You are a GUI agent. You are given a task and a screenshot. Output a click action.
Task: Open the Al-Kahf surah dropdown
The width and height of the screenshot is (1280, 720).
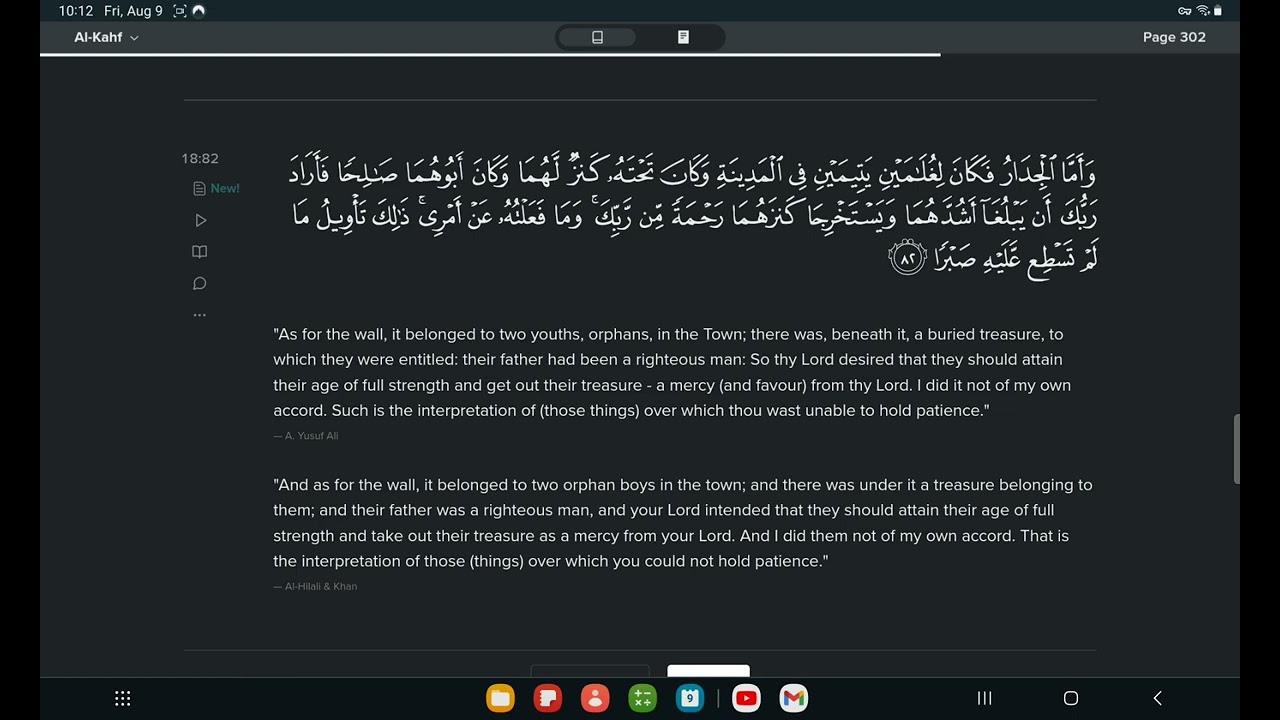106,37
